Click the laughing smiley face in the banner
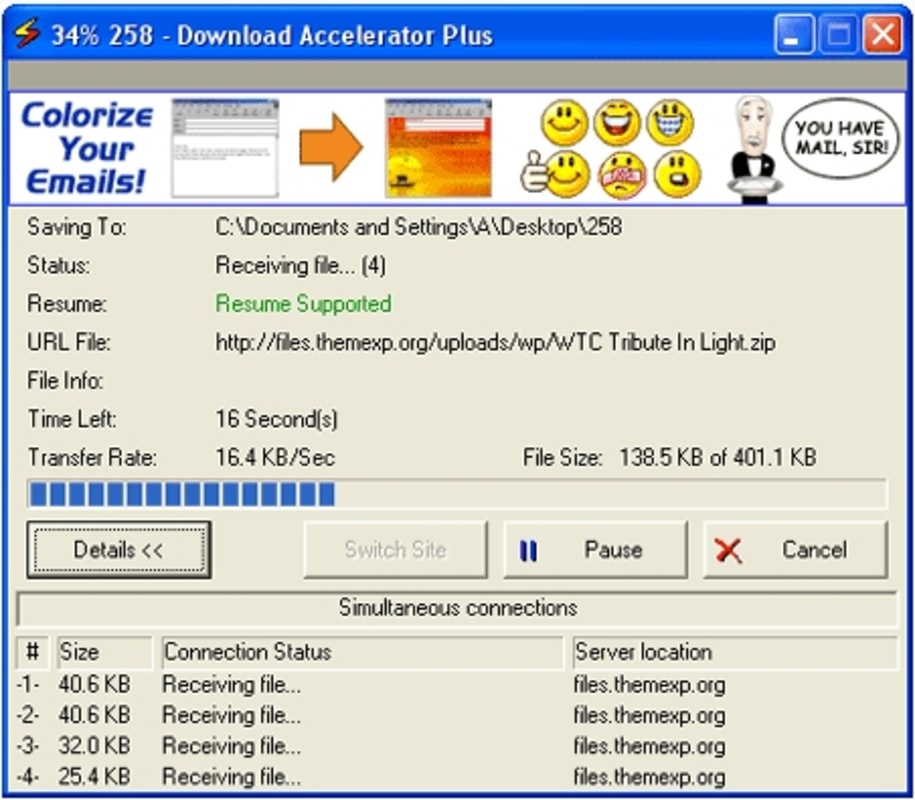Screen dimensions: 915x800 (x=617, y=123)
